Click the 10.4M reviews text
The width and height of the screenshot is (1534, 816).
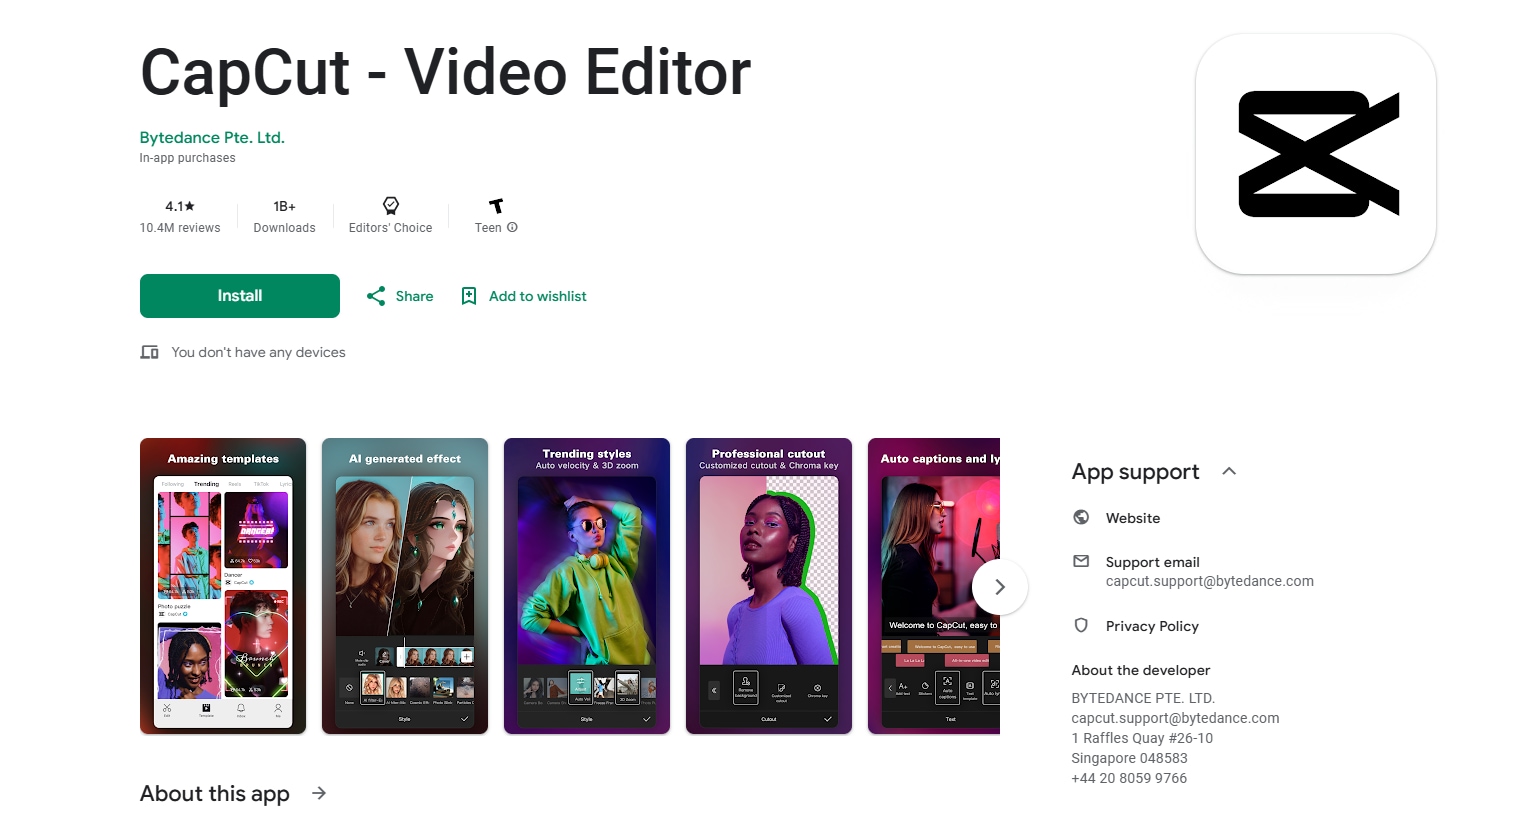click(x=180, y=228)
